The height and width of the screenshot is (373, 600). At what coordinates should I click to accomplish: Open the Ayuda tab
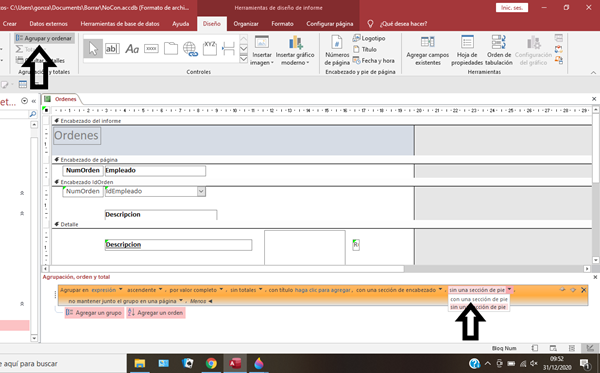pyautogui.click(x=181, y=24)
